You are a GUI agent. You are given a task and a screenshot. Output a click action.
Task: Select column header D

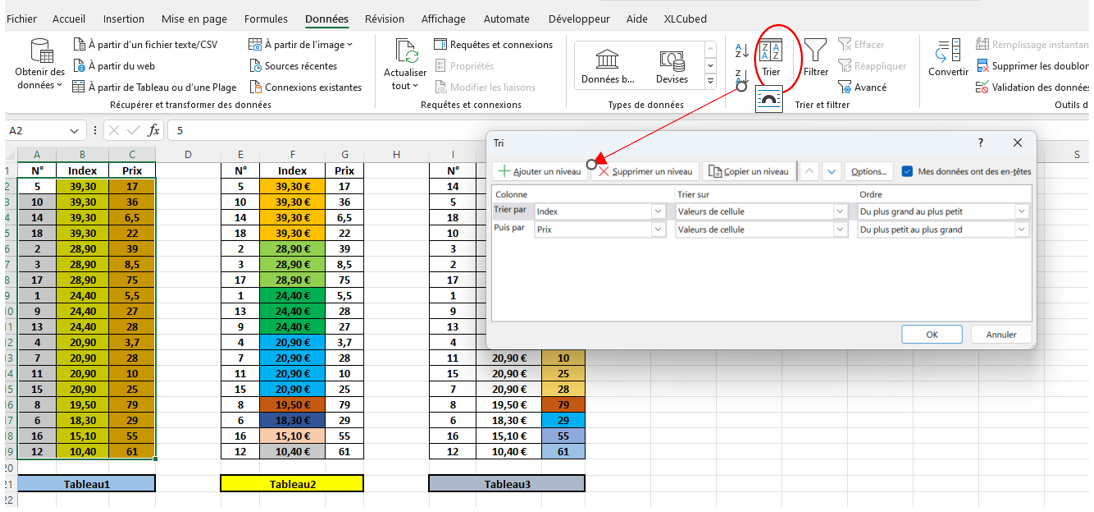click(x=188, y=154)
